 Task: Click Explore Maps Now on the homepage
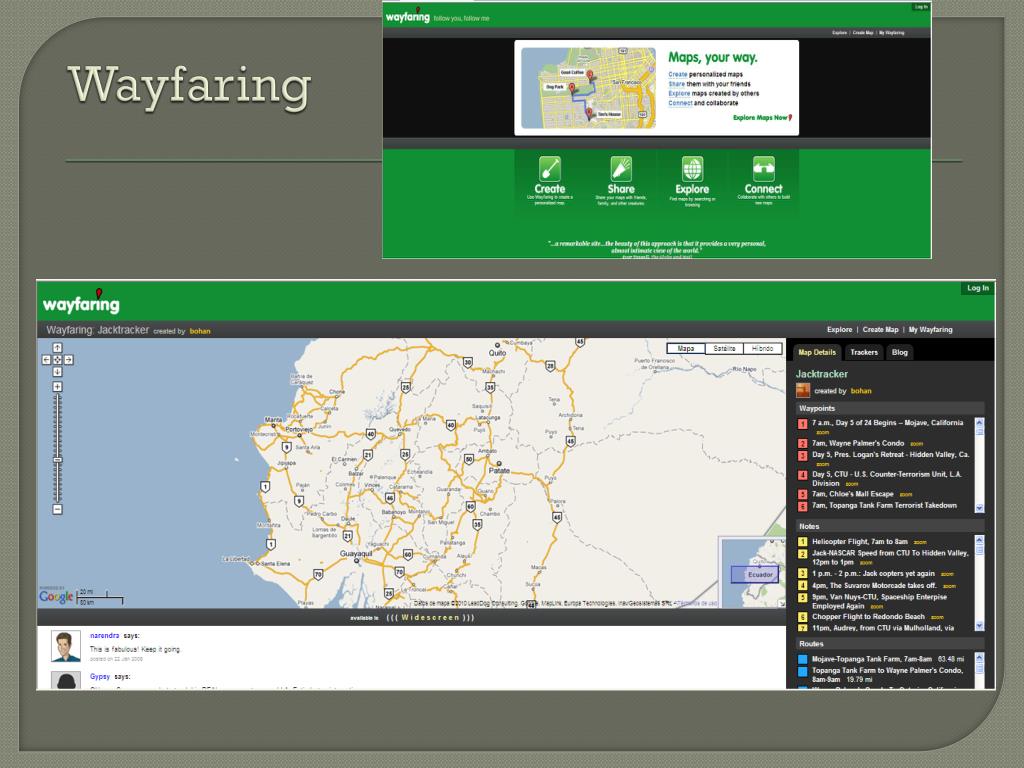click(x=762, y=118)
